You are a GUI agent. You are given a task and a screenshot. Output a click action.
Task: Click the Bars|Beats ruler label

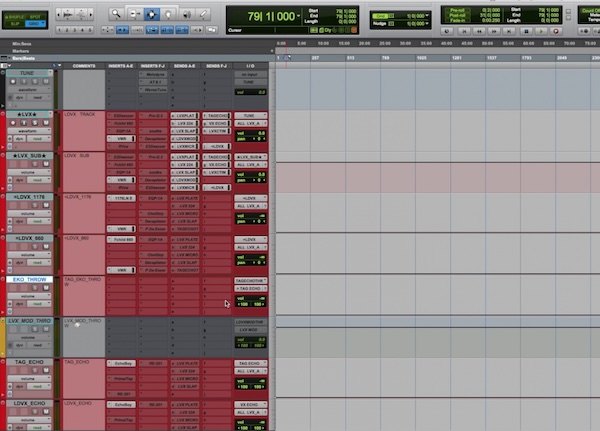click(x=24, y=58)
